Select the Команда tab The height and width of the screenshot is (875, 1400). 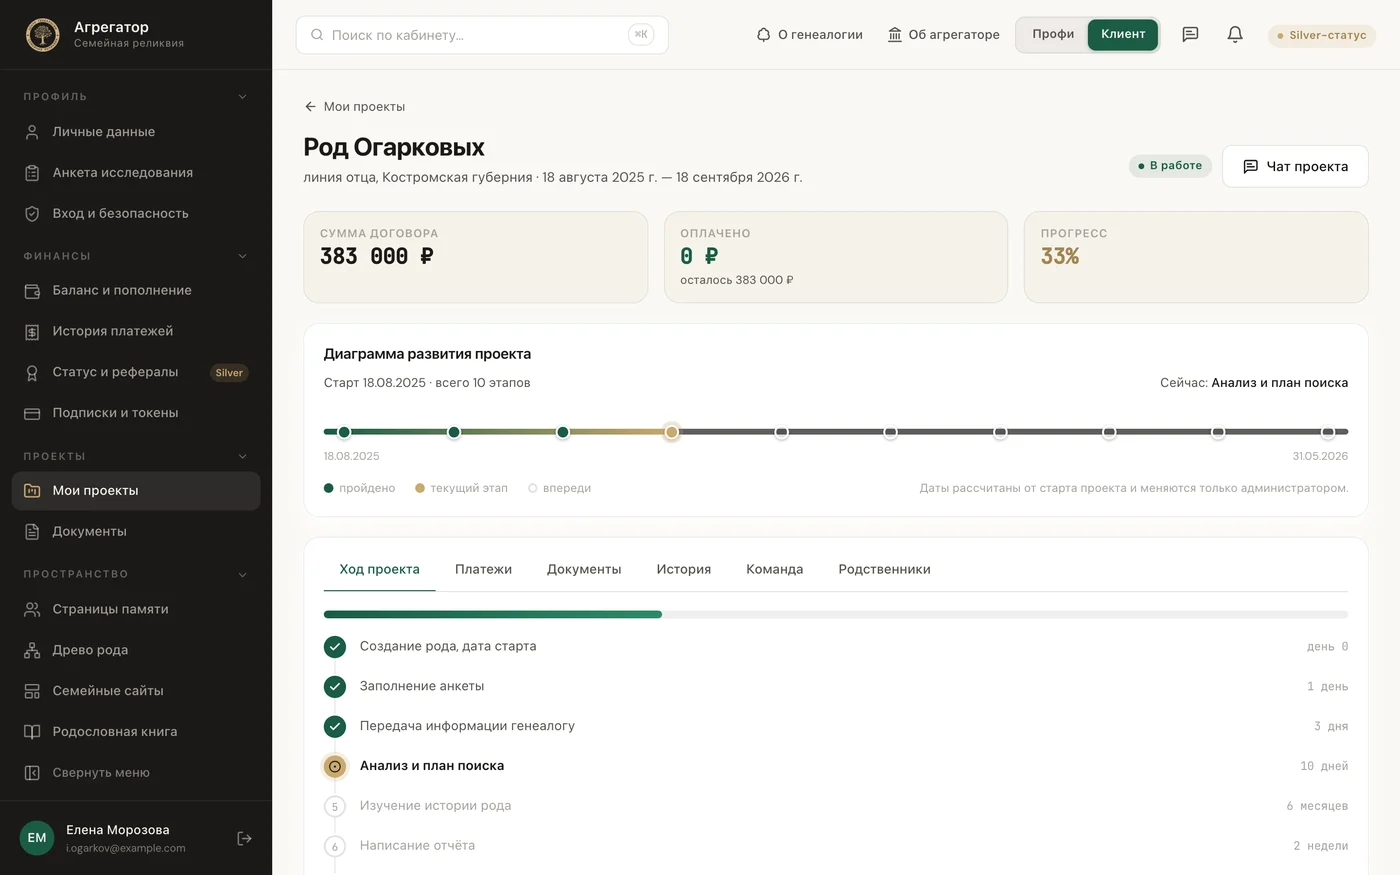pos(775,570)
